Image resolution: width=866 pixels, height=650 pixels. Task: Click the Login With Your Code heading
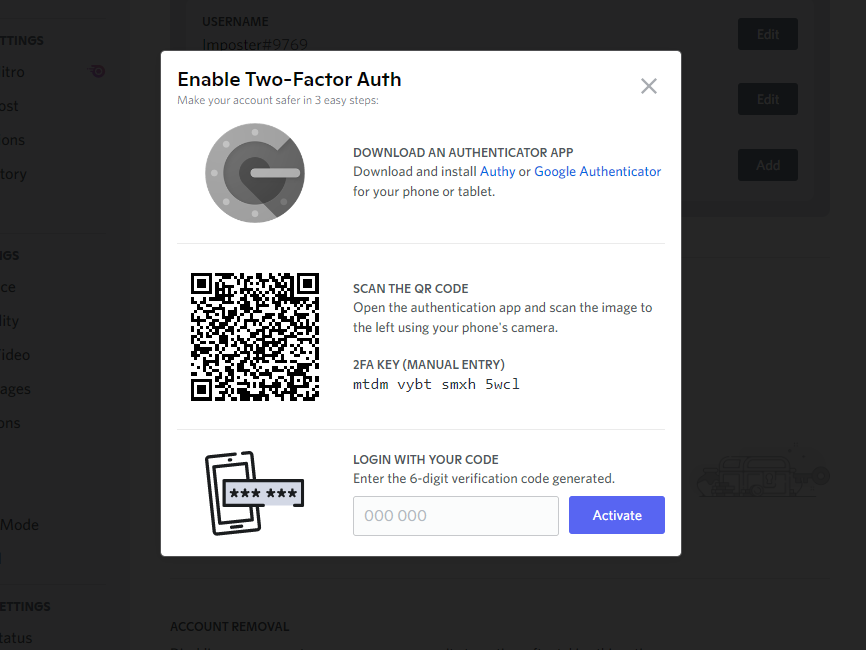[425, 459]
